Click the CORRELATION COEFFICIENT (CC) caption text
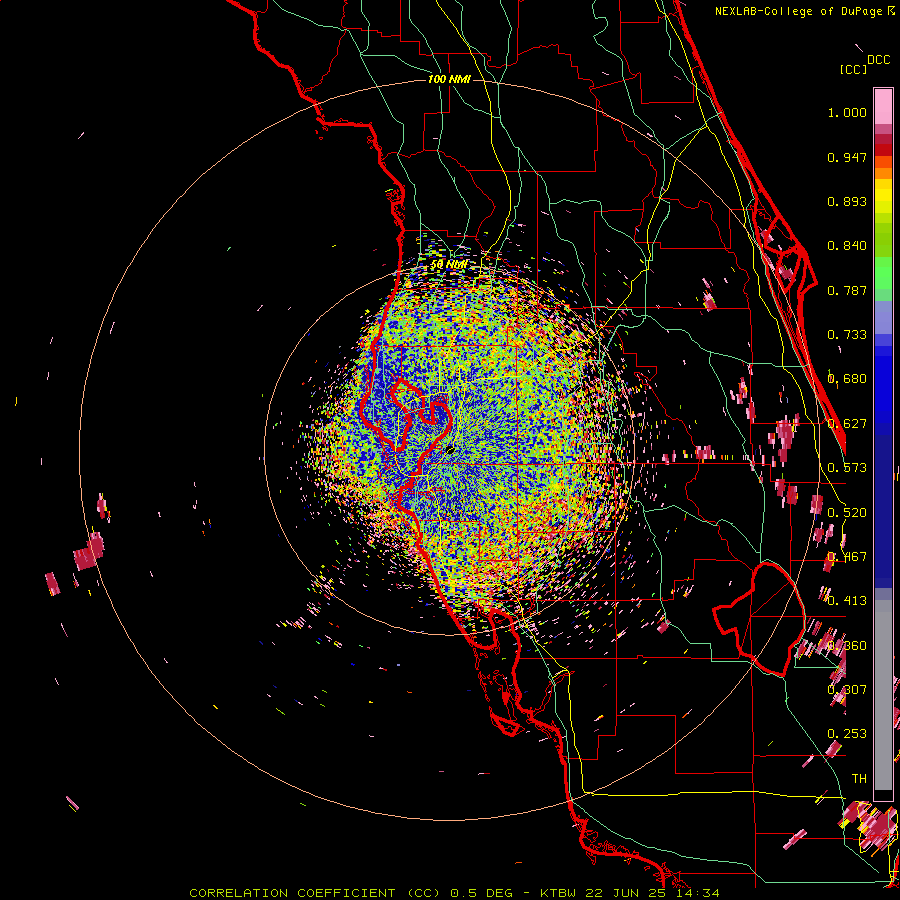Screen dimensions: 900x900 (315, 893)
